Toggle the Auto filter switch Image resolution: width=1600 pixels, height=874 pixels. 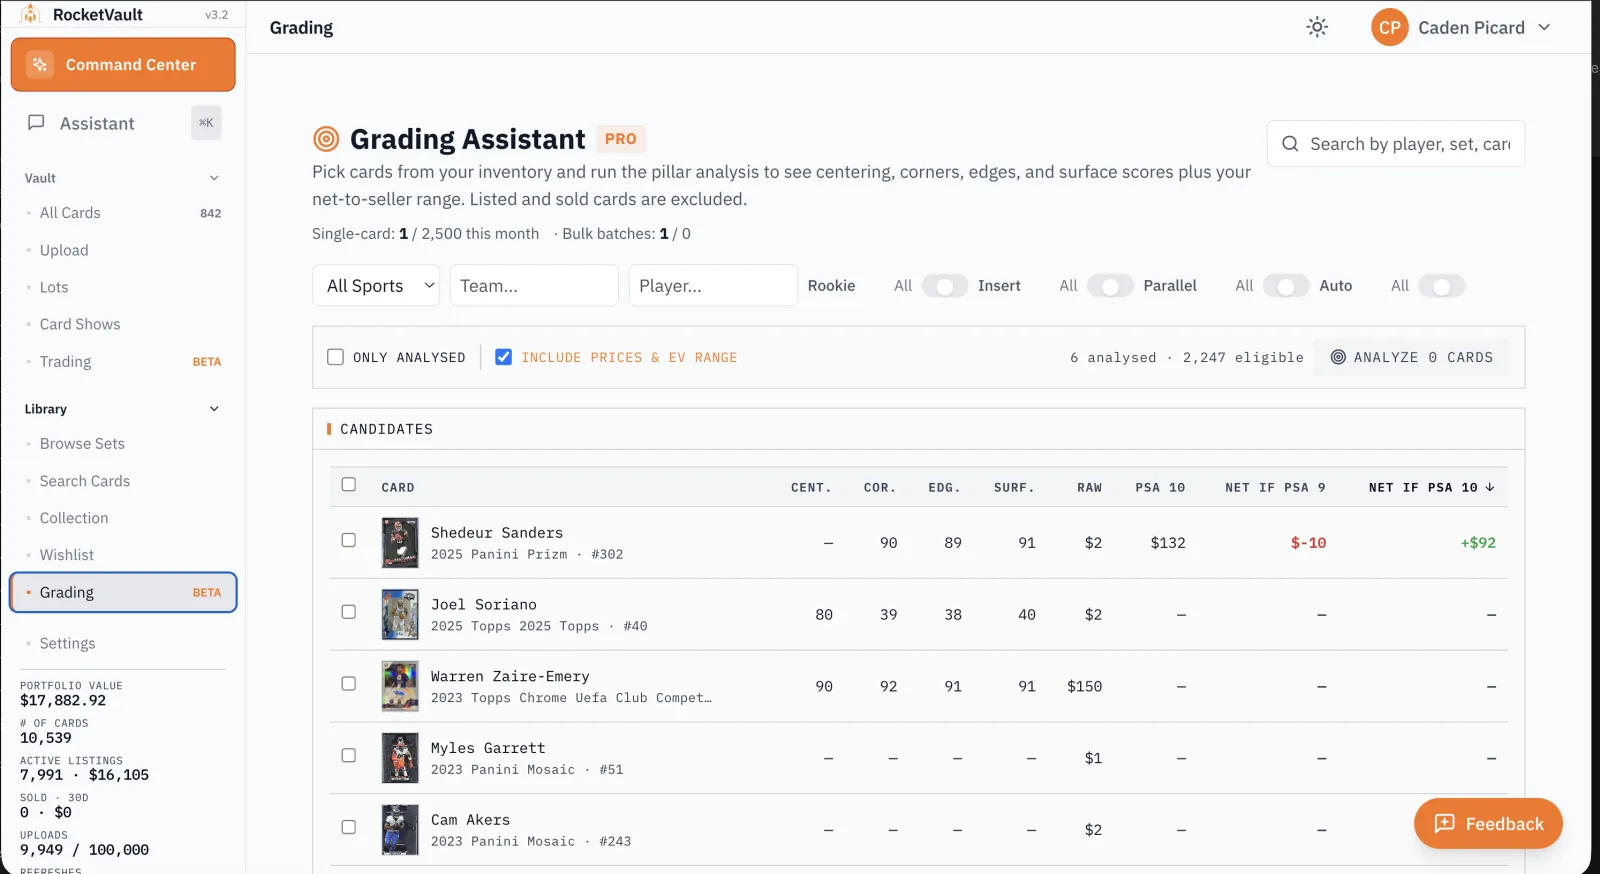click(x=1442, y=286)
